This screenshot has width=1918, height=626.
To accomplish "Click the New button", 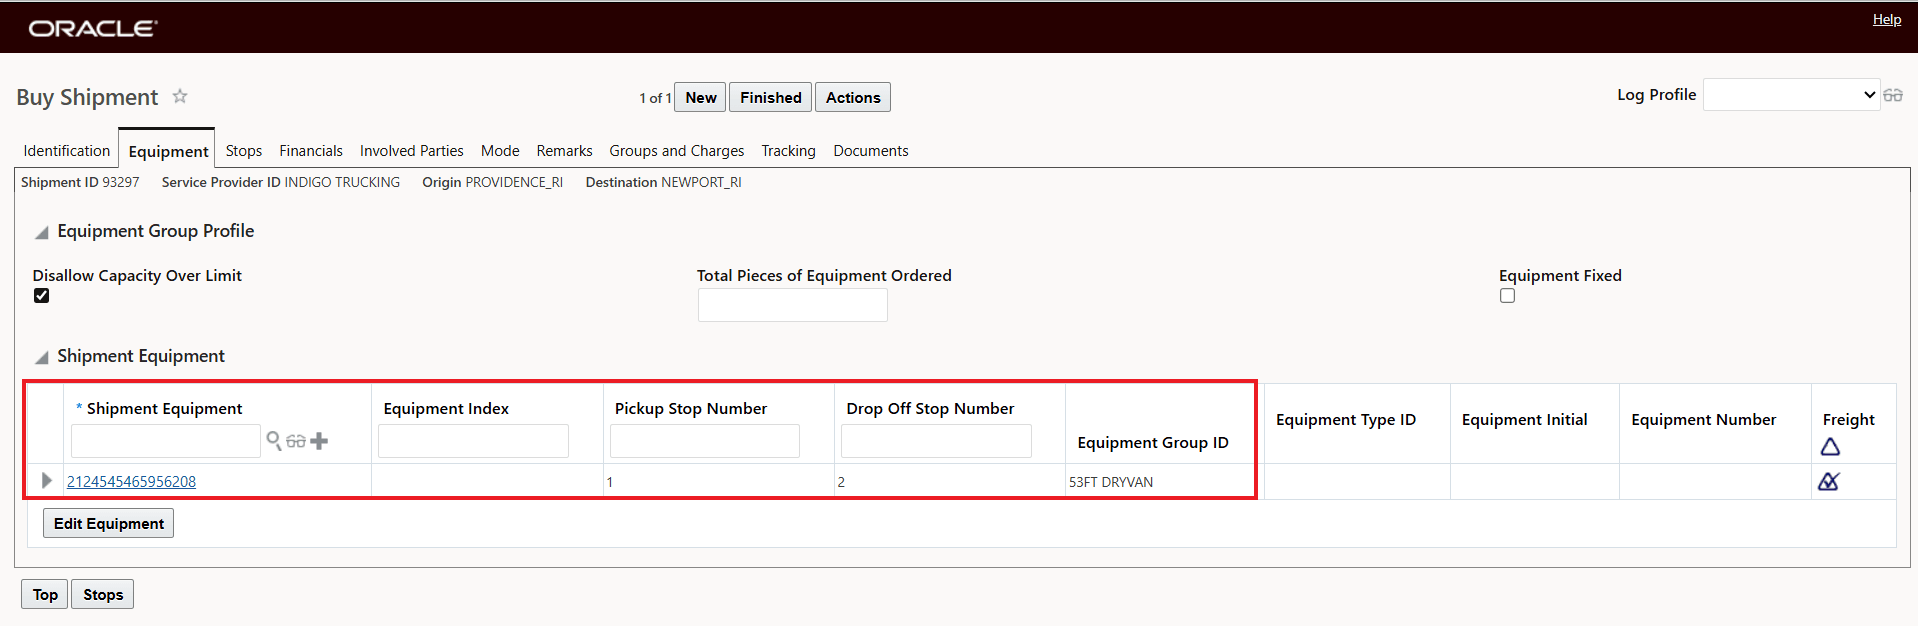I will (x=701, y=97).
